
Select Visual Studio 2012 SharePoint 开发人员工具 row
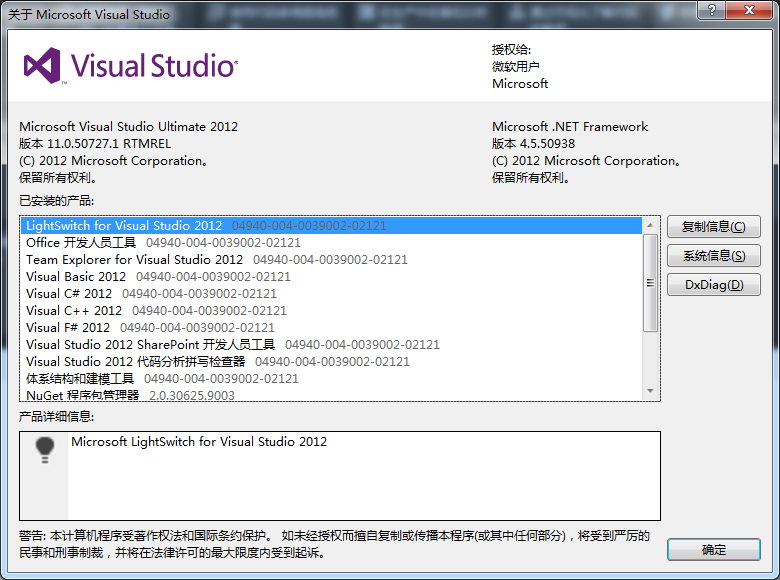(331, 345)
